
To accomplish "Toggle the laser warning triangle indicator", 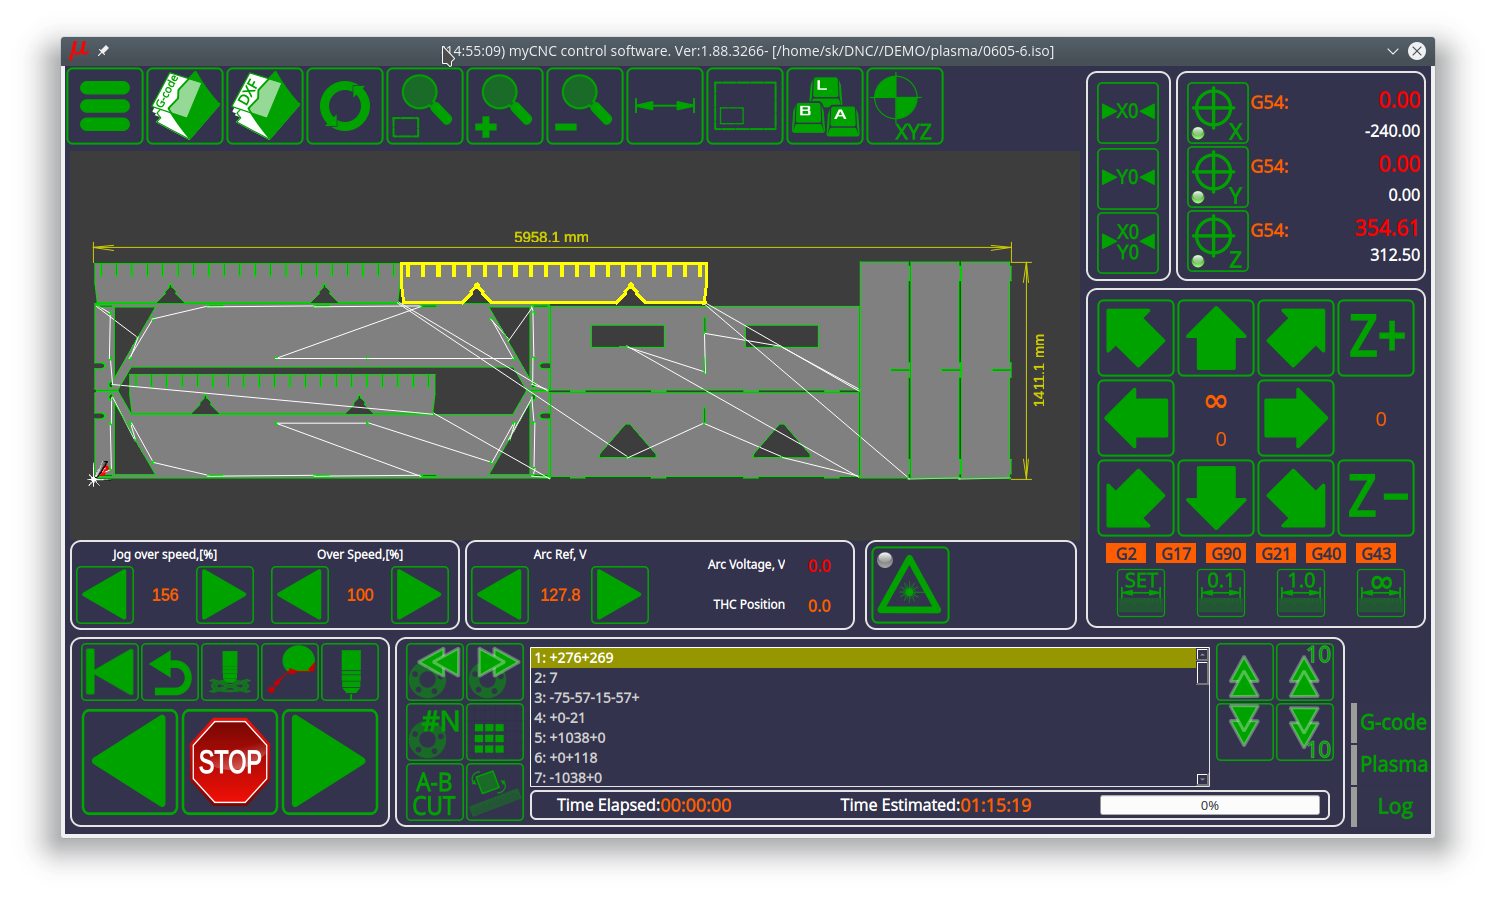I will 909,586.
